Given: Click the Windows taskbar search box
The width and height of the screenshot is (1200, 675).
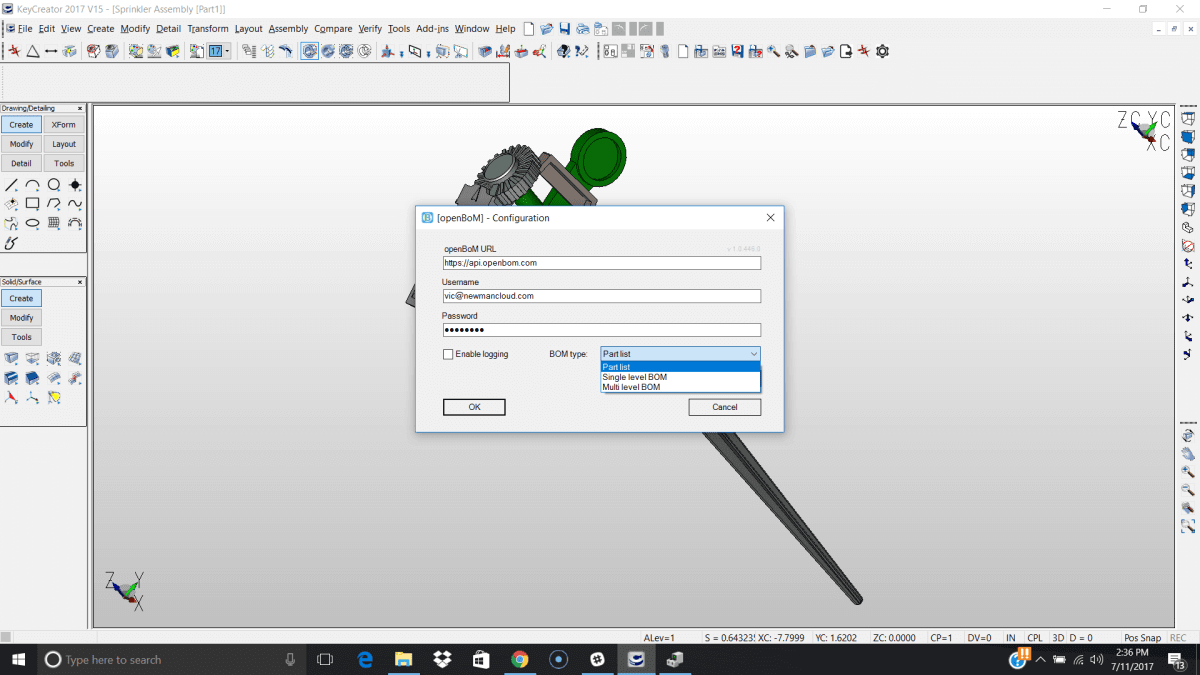Looking at the screenshot, I should (173, 659).
